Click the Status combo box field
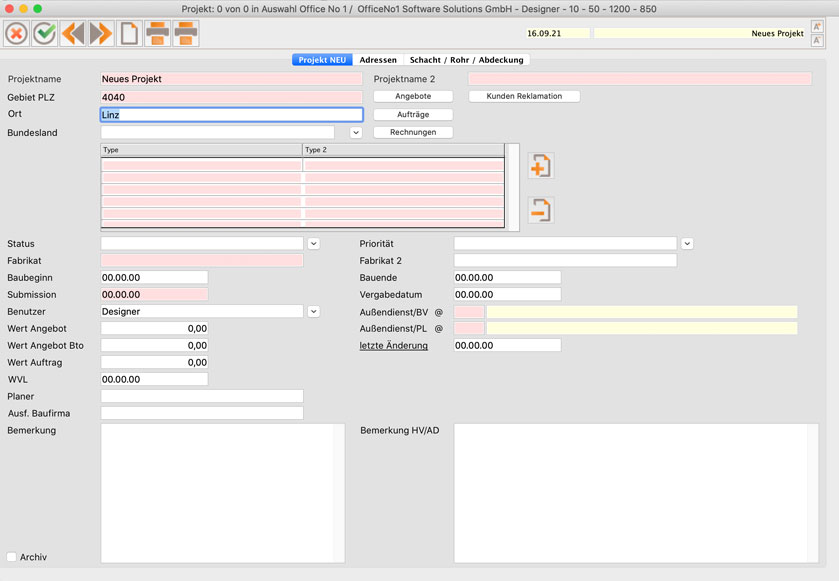 coord(202,243)
